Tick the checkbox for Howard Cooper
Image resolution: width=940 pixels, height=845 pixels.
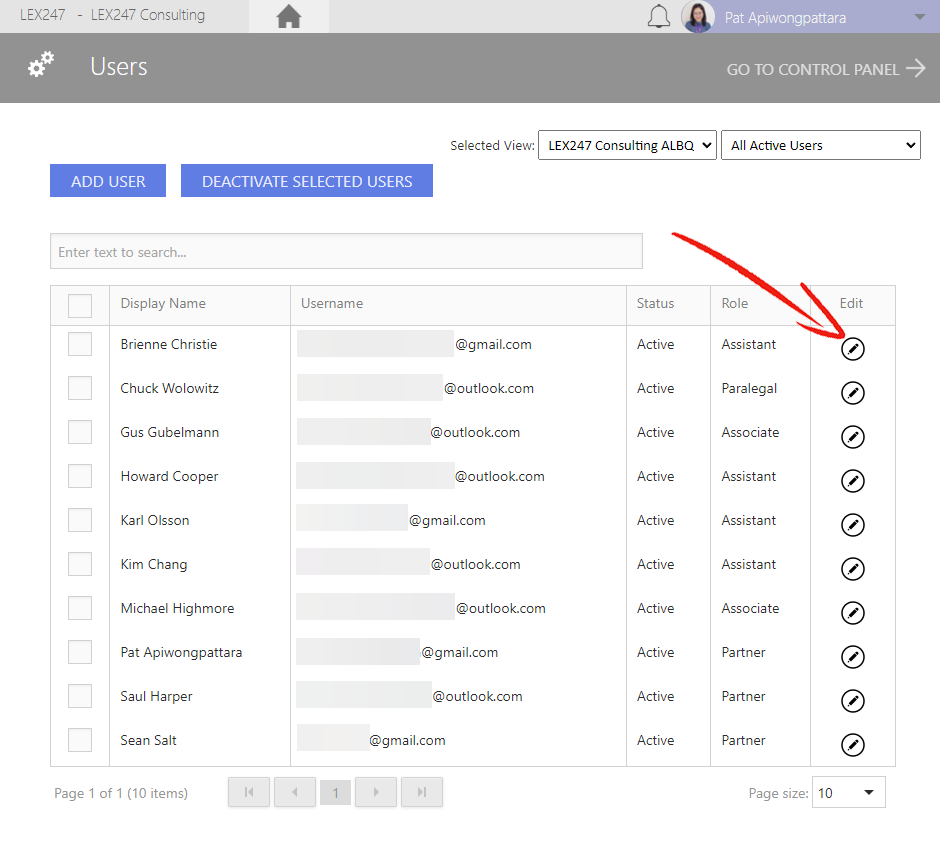tap(80, 476)
